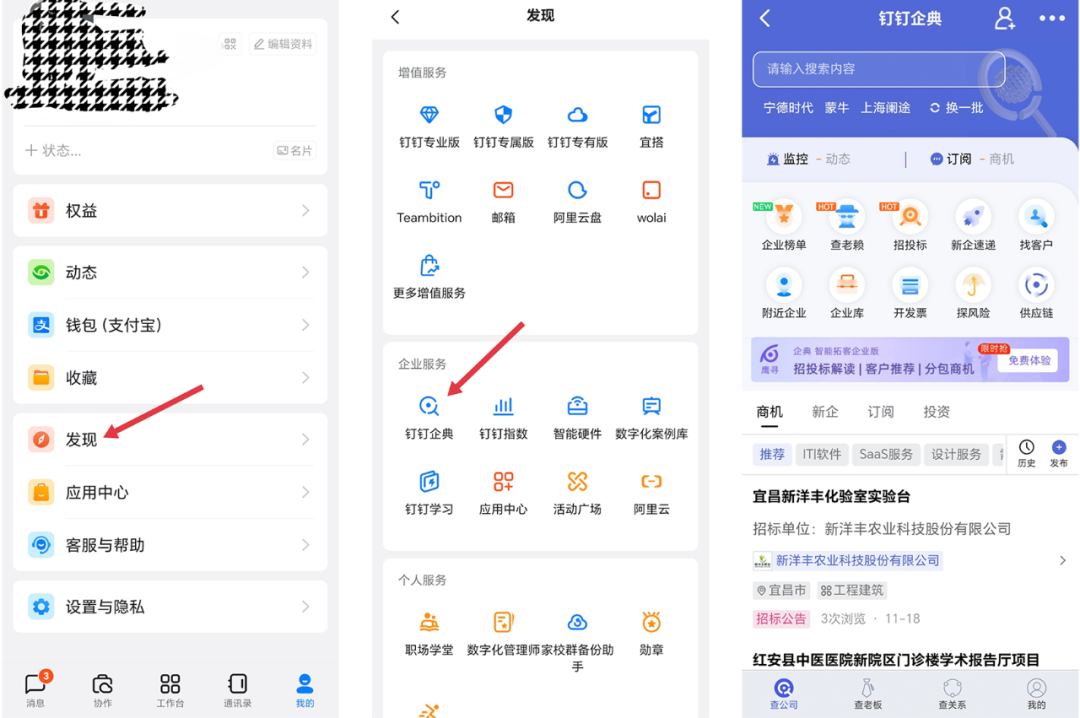Switch to 通讯录 bottom tab
This screenshot has height=718, width=1080.
pos(238,690)
